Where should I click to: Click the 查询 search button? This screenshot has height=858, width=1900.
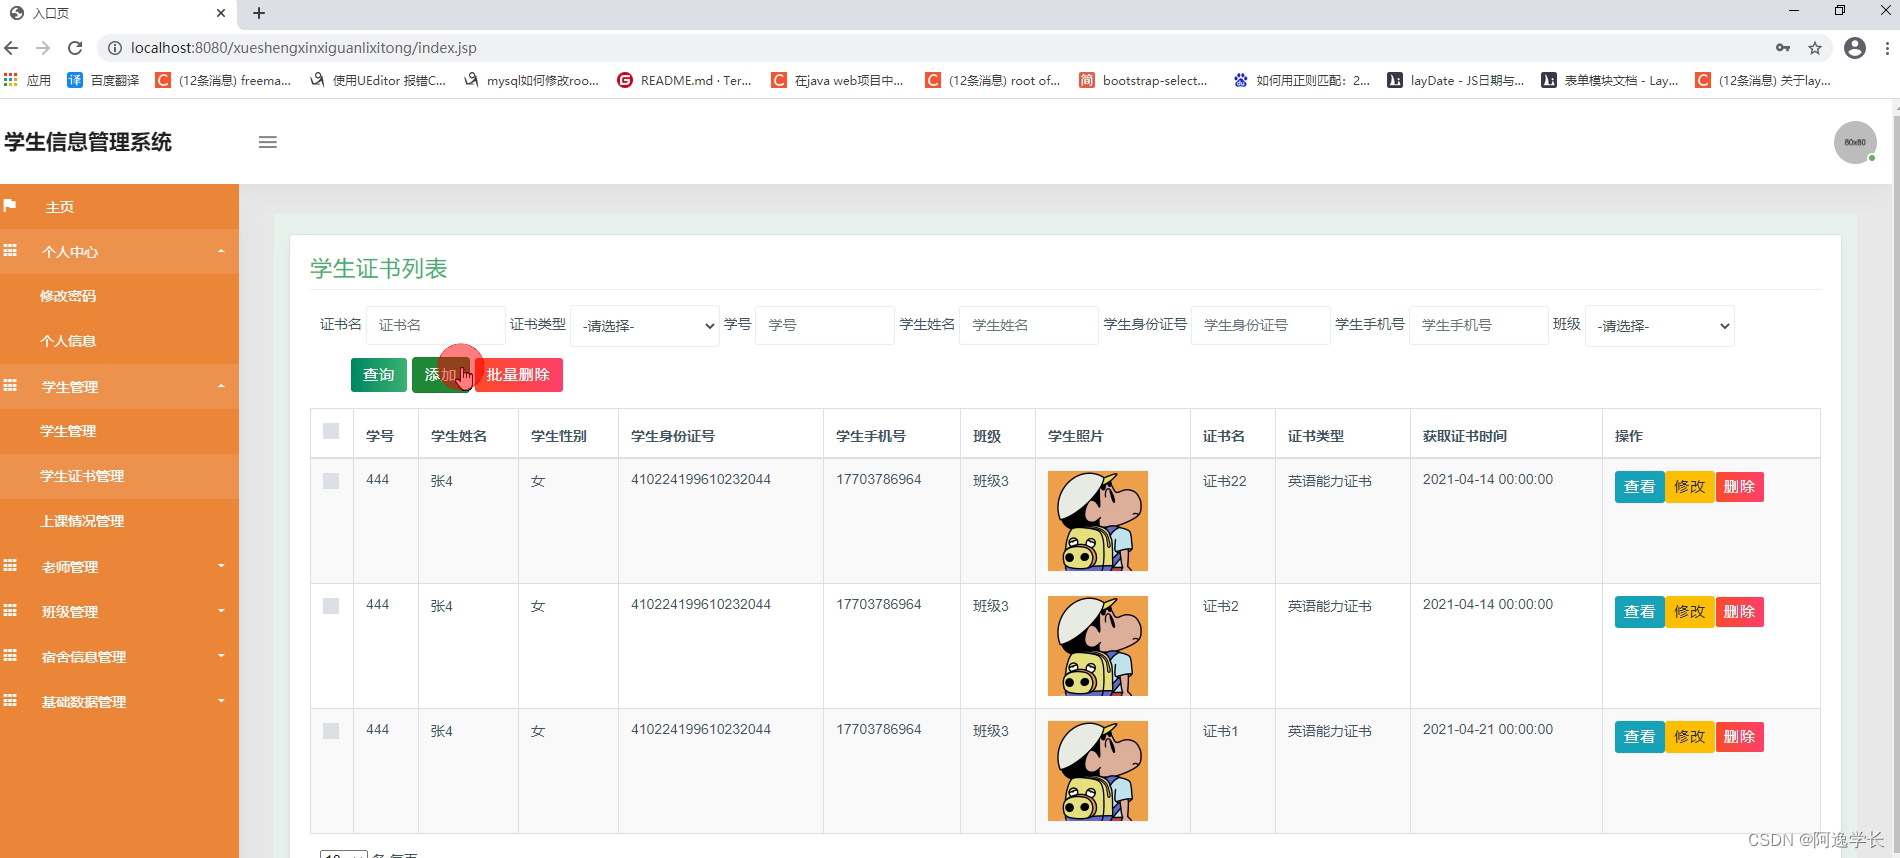[x=379, y=375]
